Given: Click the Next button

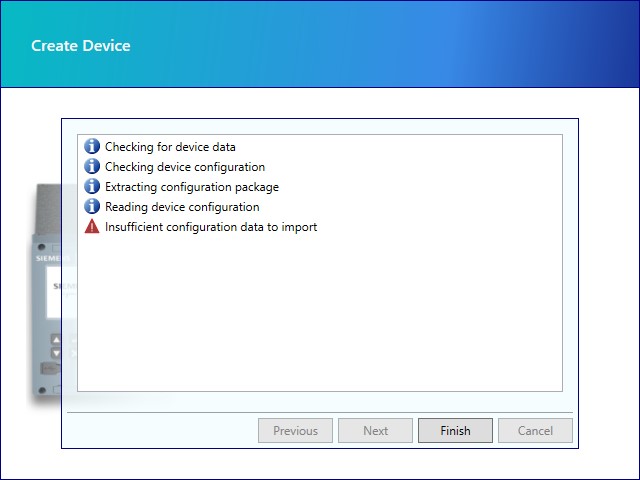Looking at the screenshot, I should 375,431.
